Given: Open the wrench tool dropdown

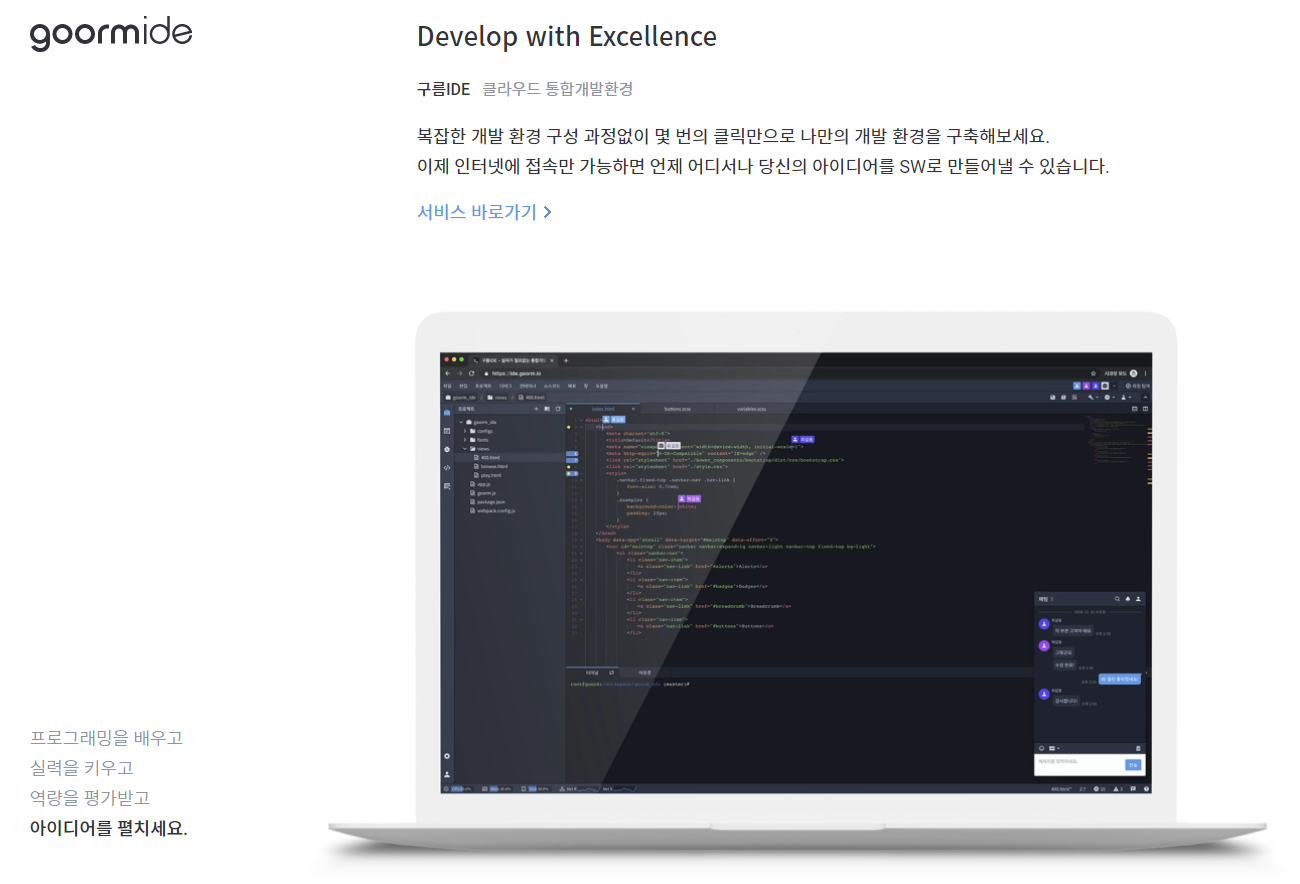Looking at the screenshot, I should pos(1093,397).
